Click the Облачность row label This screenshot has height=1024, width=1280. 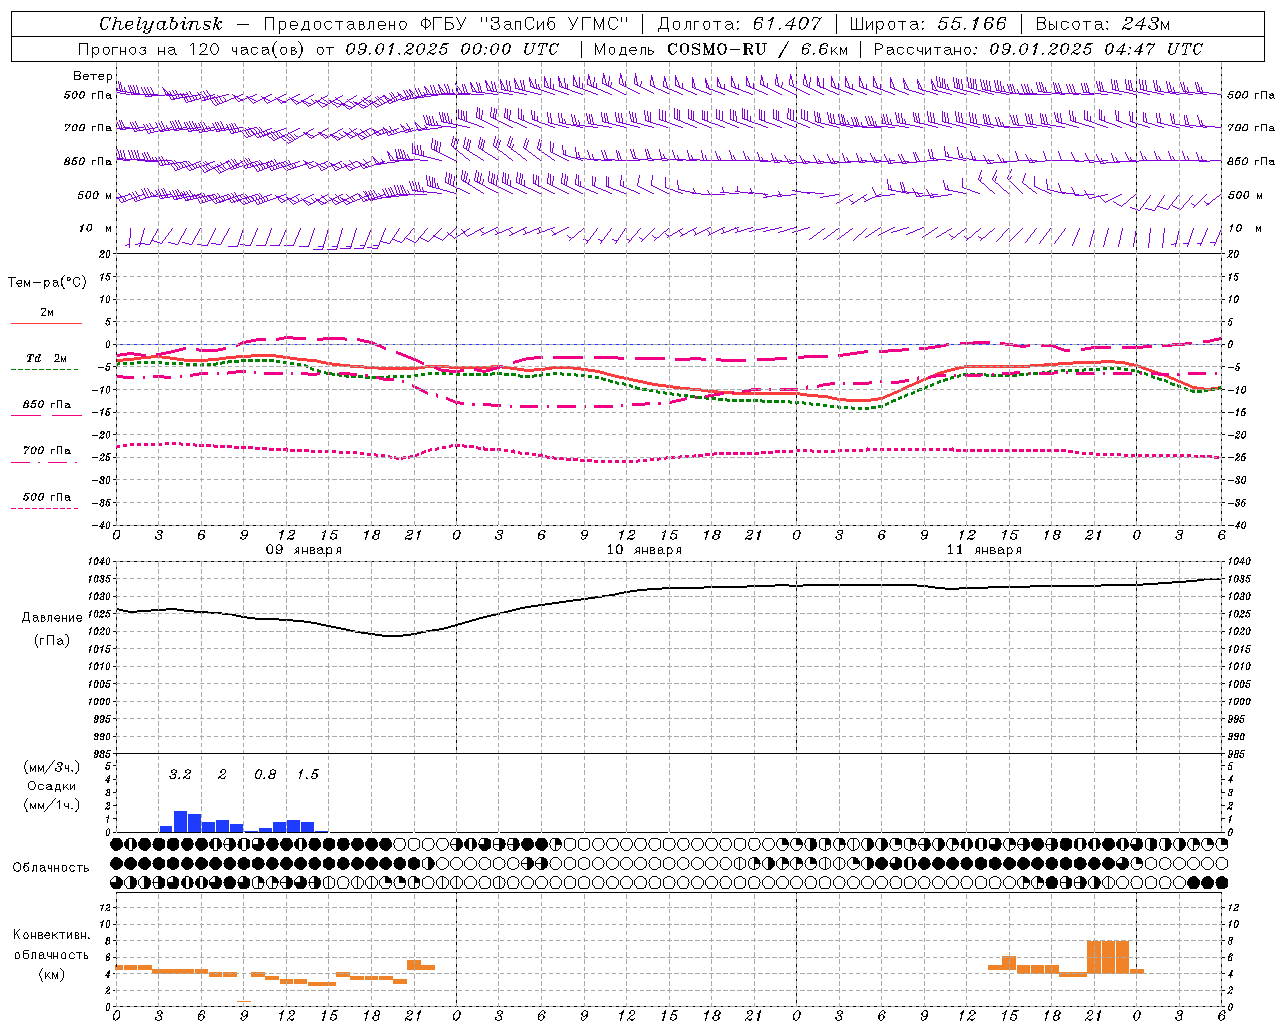point(51,868)
